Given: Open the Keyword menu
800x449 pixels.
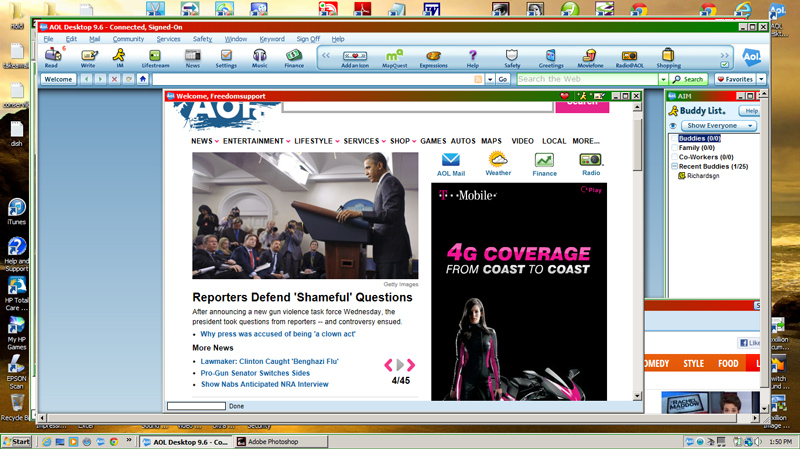Looking at the screenshot, I should [x=272, y=39].
